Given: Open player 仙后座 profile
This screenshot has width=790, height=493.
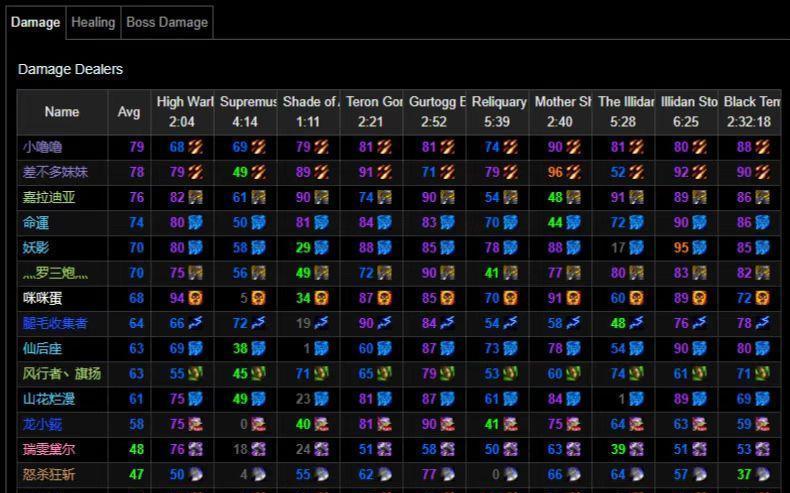Looking at the screenshot, I should [42, 348].
